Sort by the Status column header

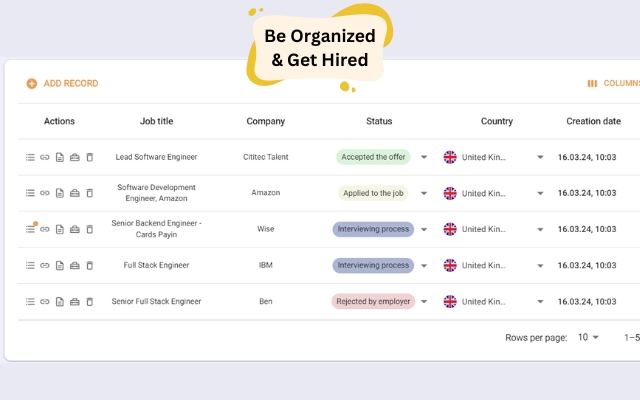click(x=379, y=121)
